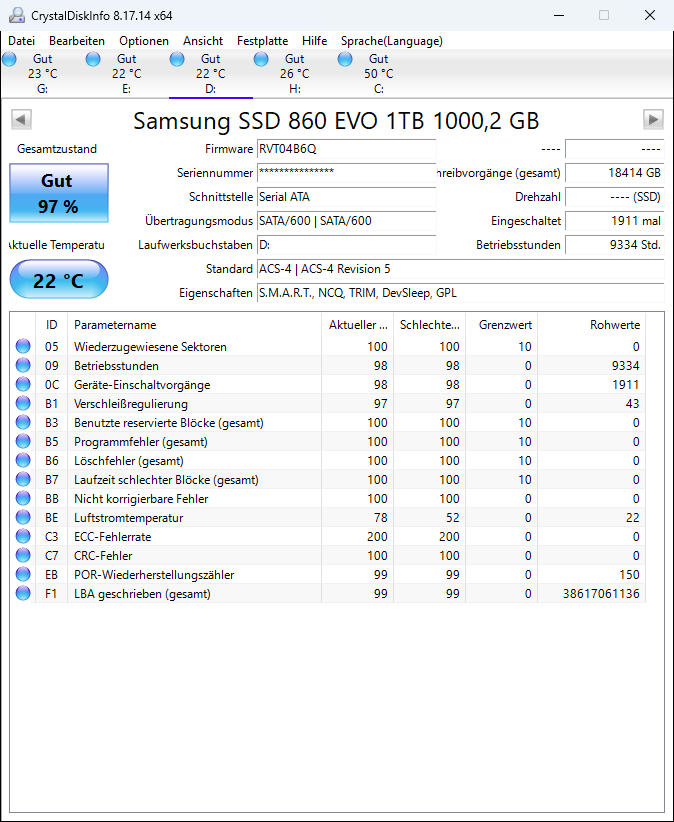This screenshot has width=674, height=822.
Task: Click the 22 °C temperature button
Action: [x=59, y=279]
